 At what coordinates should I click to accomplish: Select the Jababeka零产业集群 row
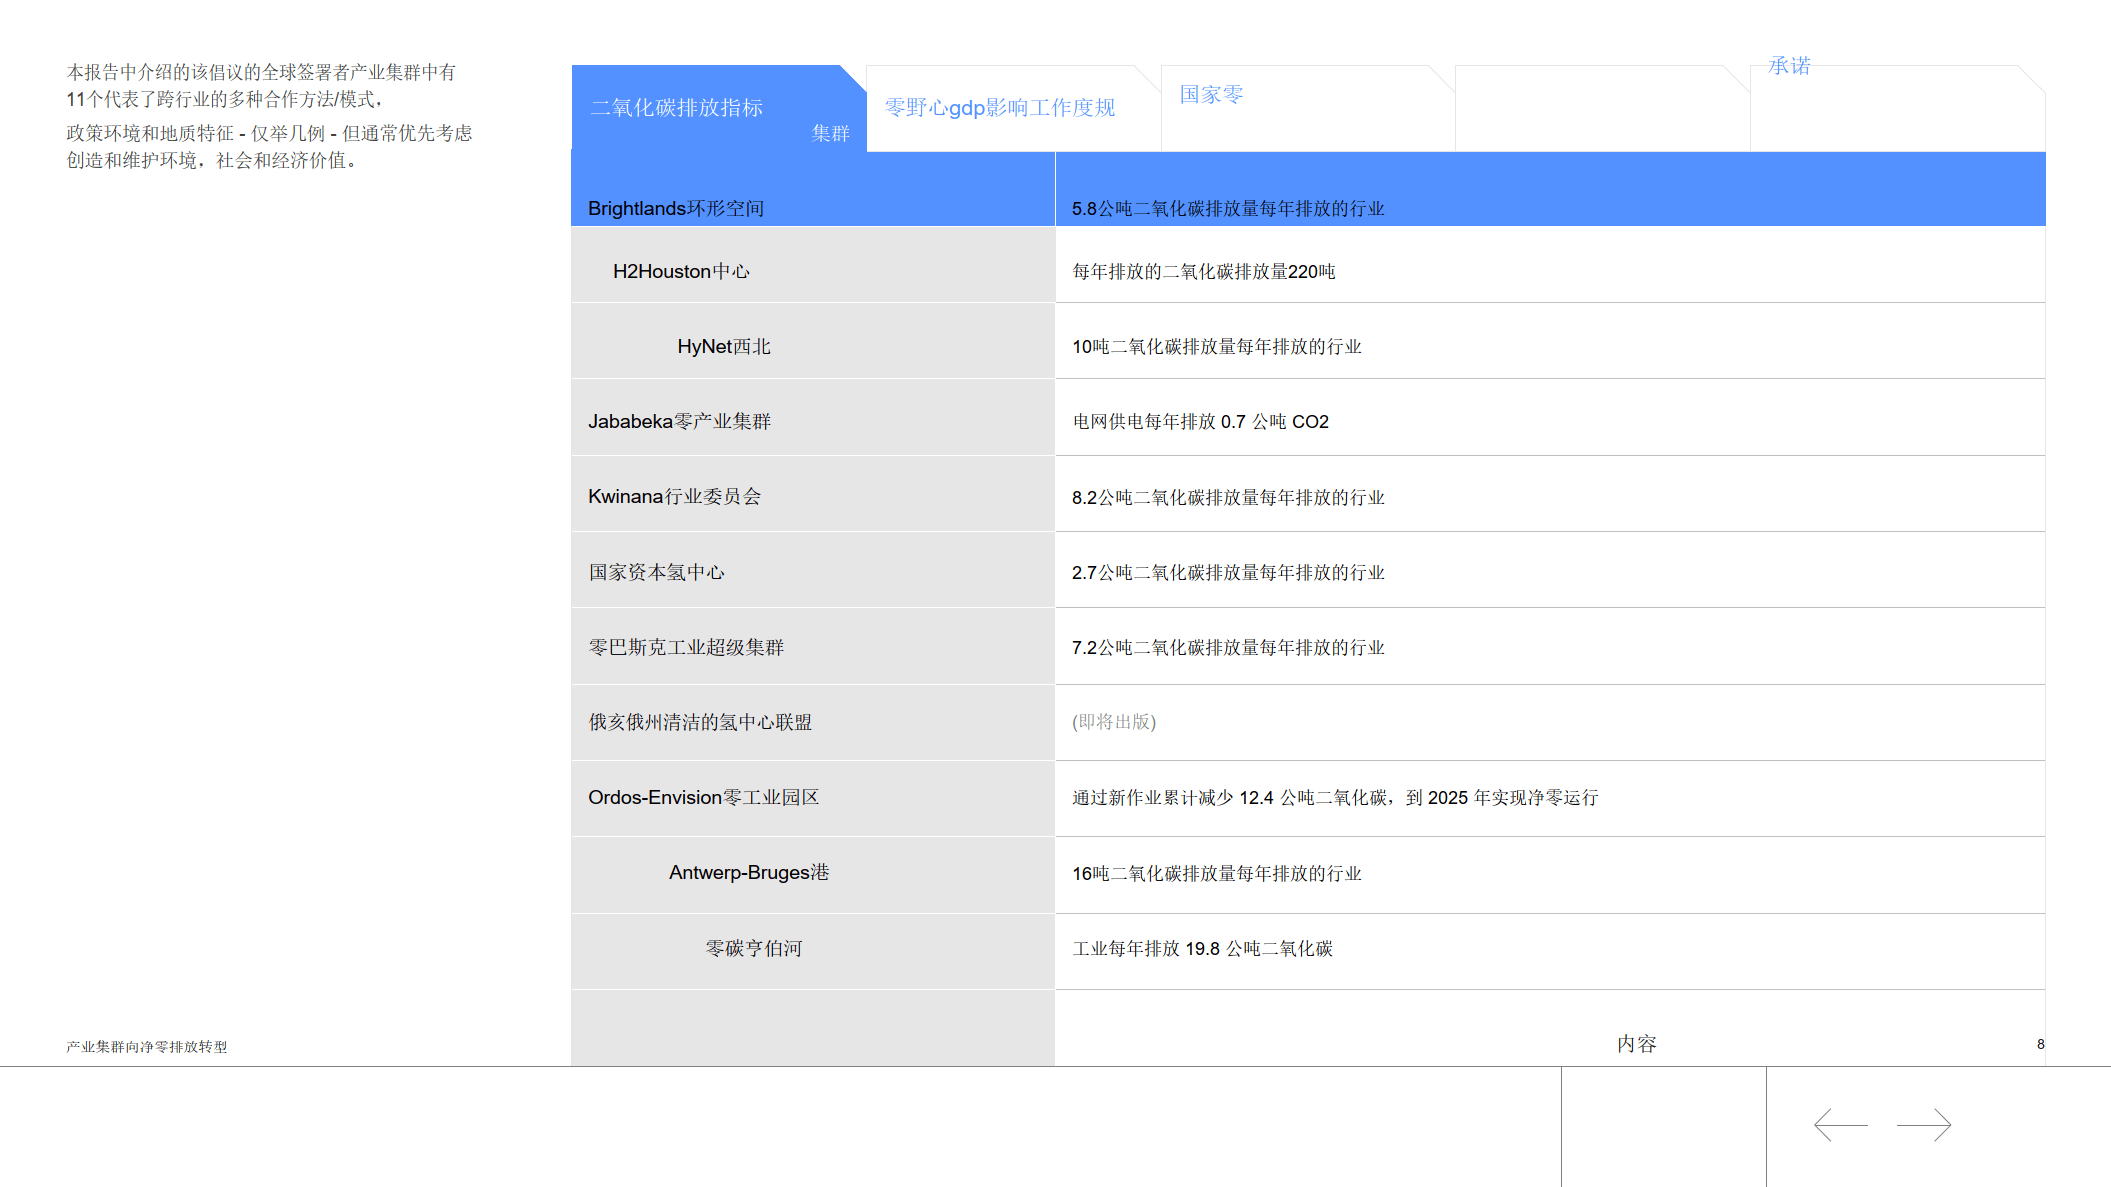[813, 417]
